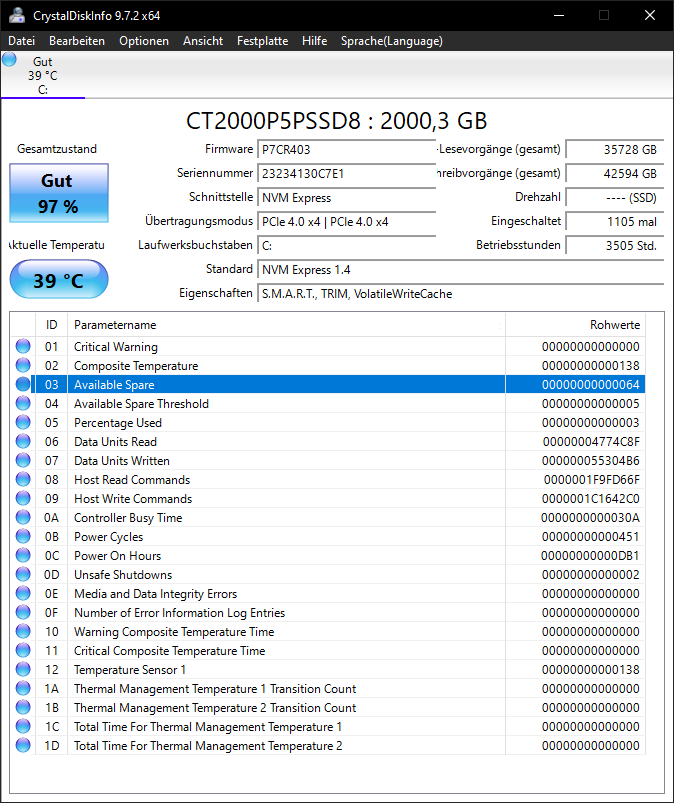This screenshot has width=674, height=803.
Task: Click the status orb for Critical Warning
Action: pyautogui.click(x=23, y=346)
